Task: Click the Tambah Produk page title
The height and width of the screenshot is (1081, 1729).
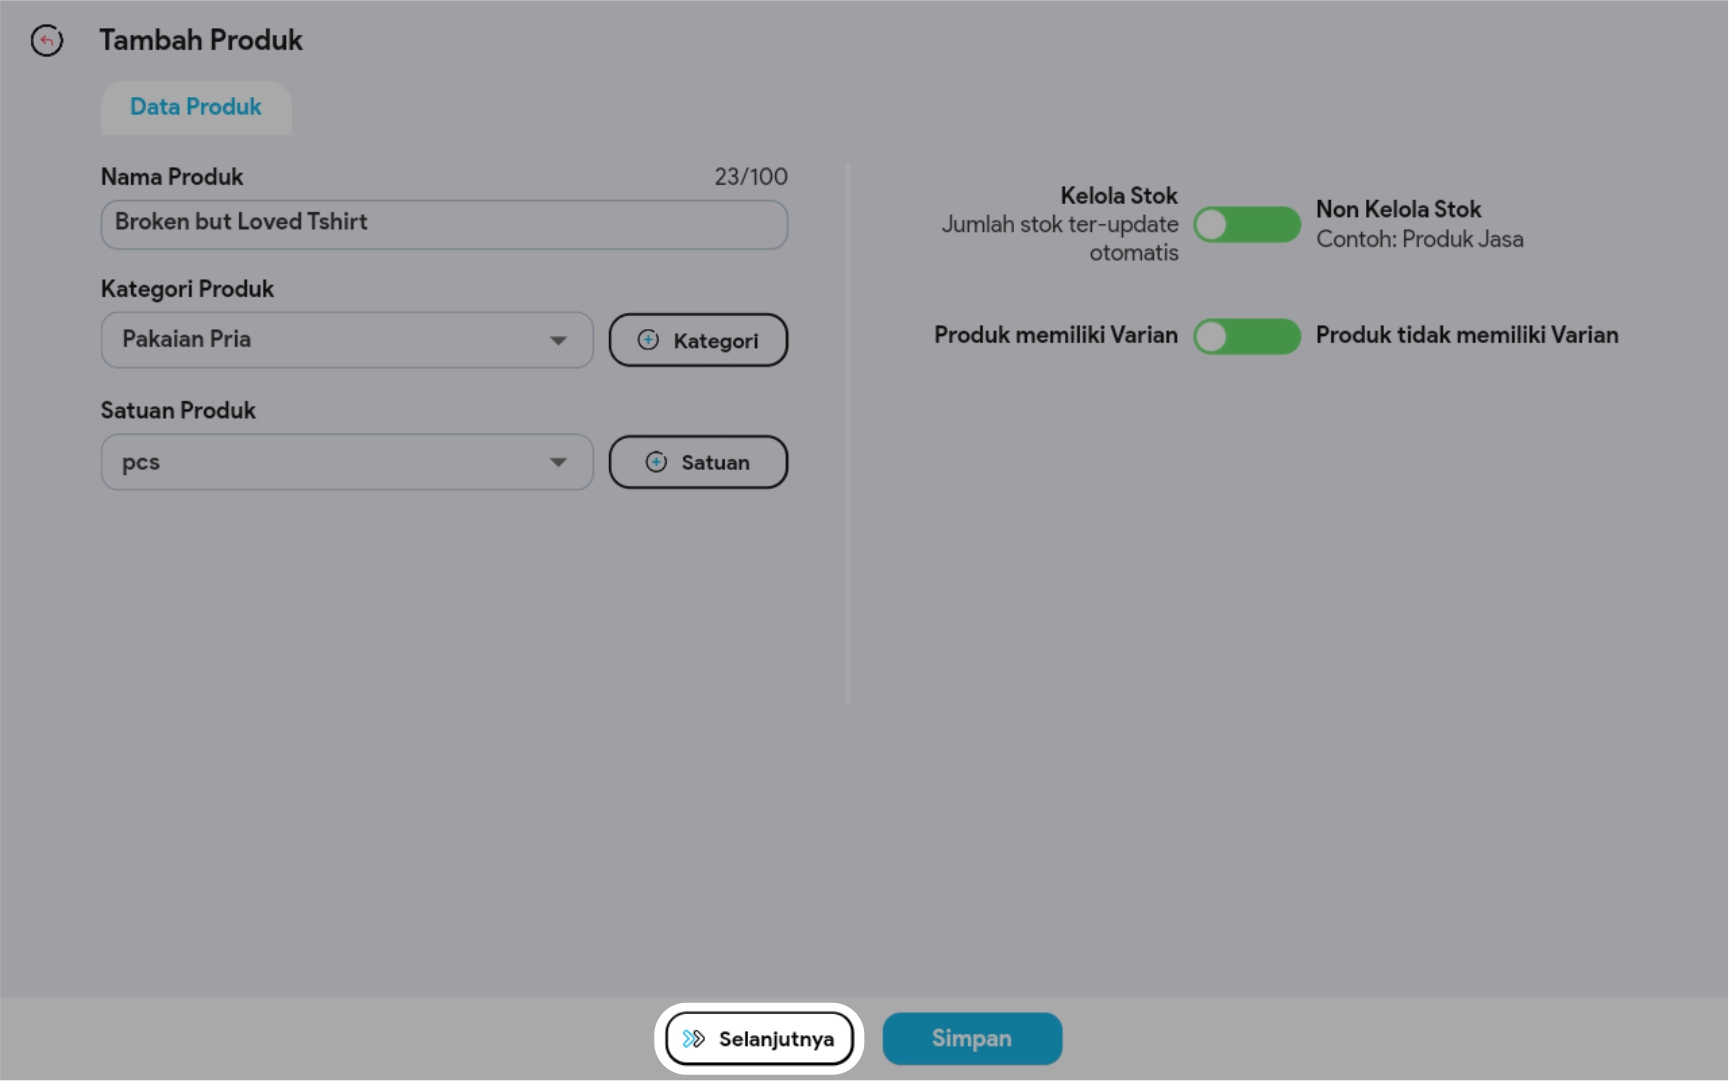Action: pos(201,40)
